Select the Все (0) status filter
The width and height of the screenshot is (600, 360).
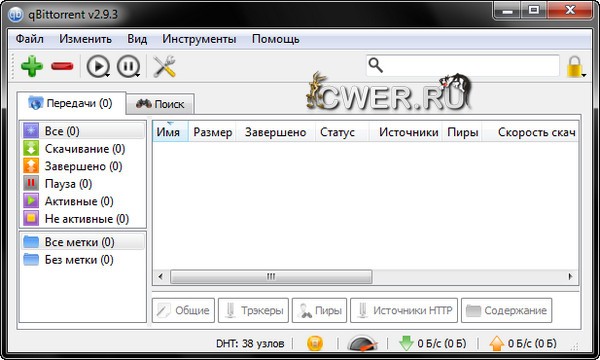click(x=83, y=131)
